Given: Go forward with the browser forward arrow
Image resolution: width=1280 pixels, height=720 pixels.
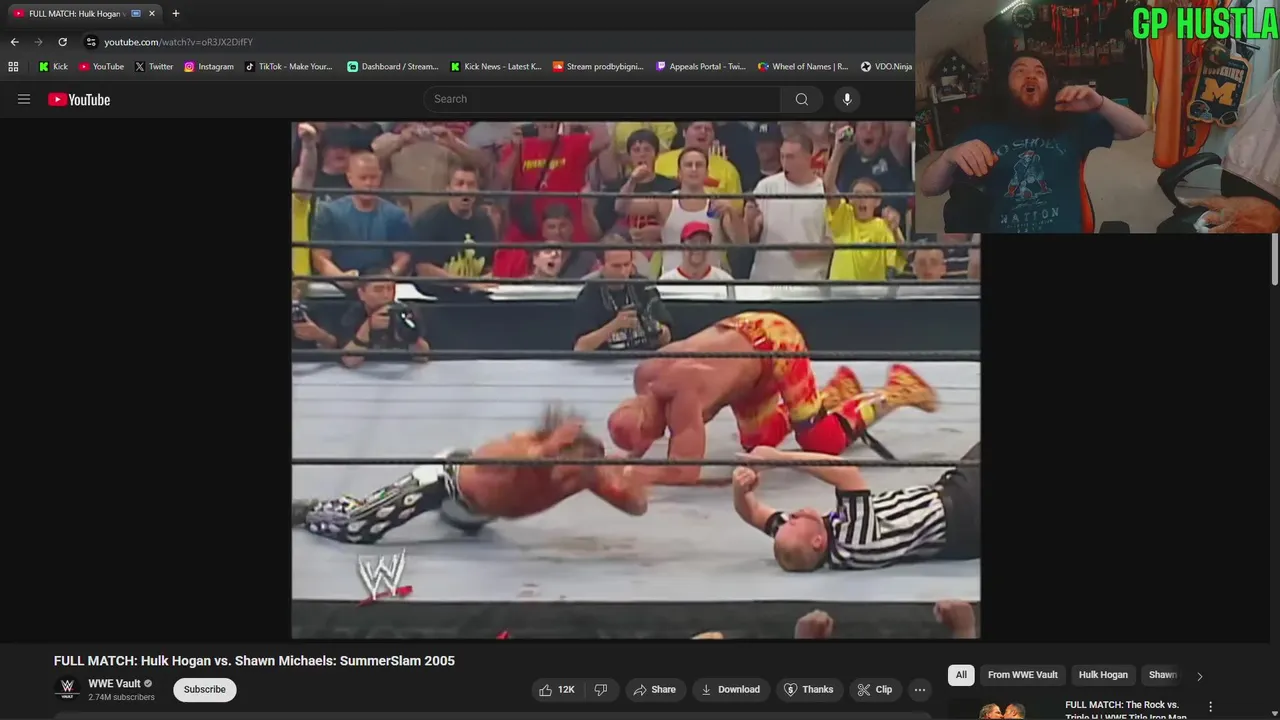Looking at the screenshot, I should [x=38, y=42].
